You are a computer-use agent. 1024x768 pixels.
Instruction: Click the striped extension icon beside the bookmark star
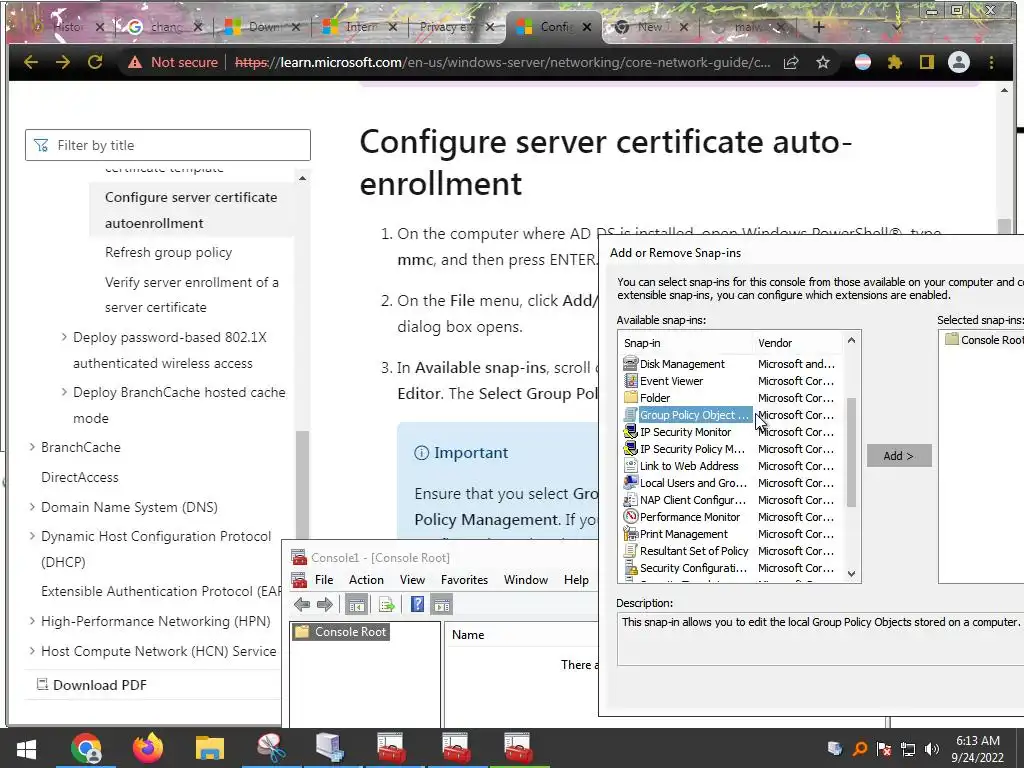[863, 62]
